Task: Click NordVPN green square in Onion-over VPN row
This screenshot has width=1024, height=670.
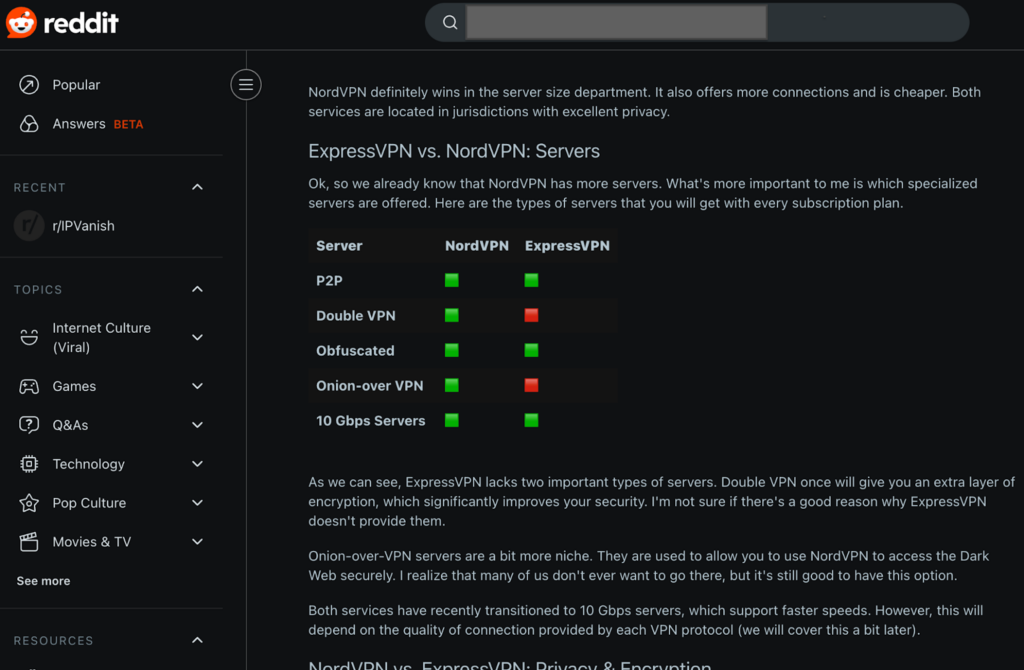Action: (x=451, y=385)
